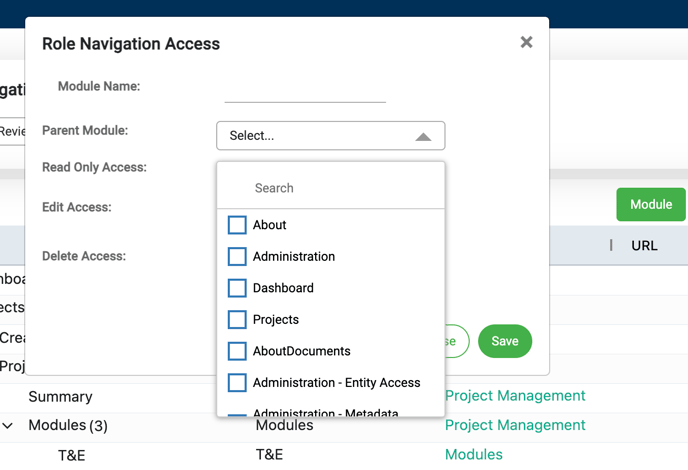The height and width of the screenshot is (470, 688).
Task: Click the Search field in dropdown
Action: coord(330,188)
